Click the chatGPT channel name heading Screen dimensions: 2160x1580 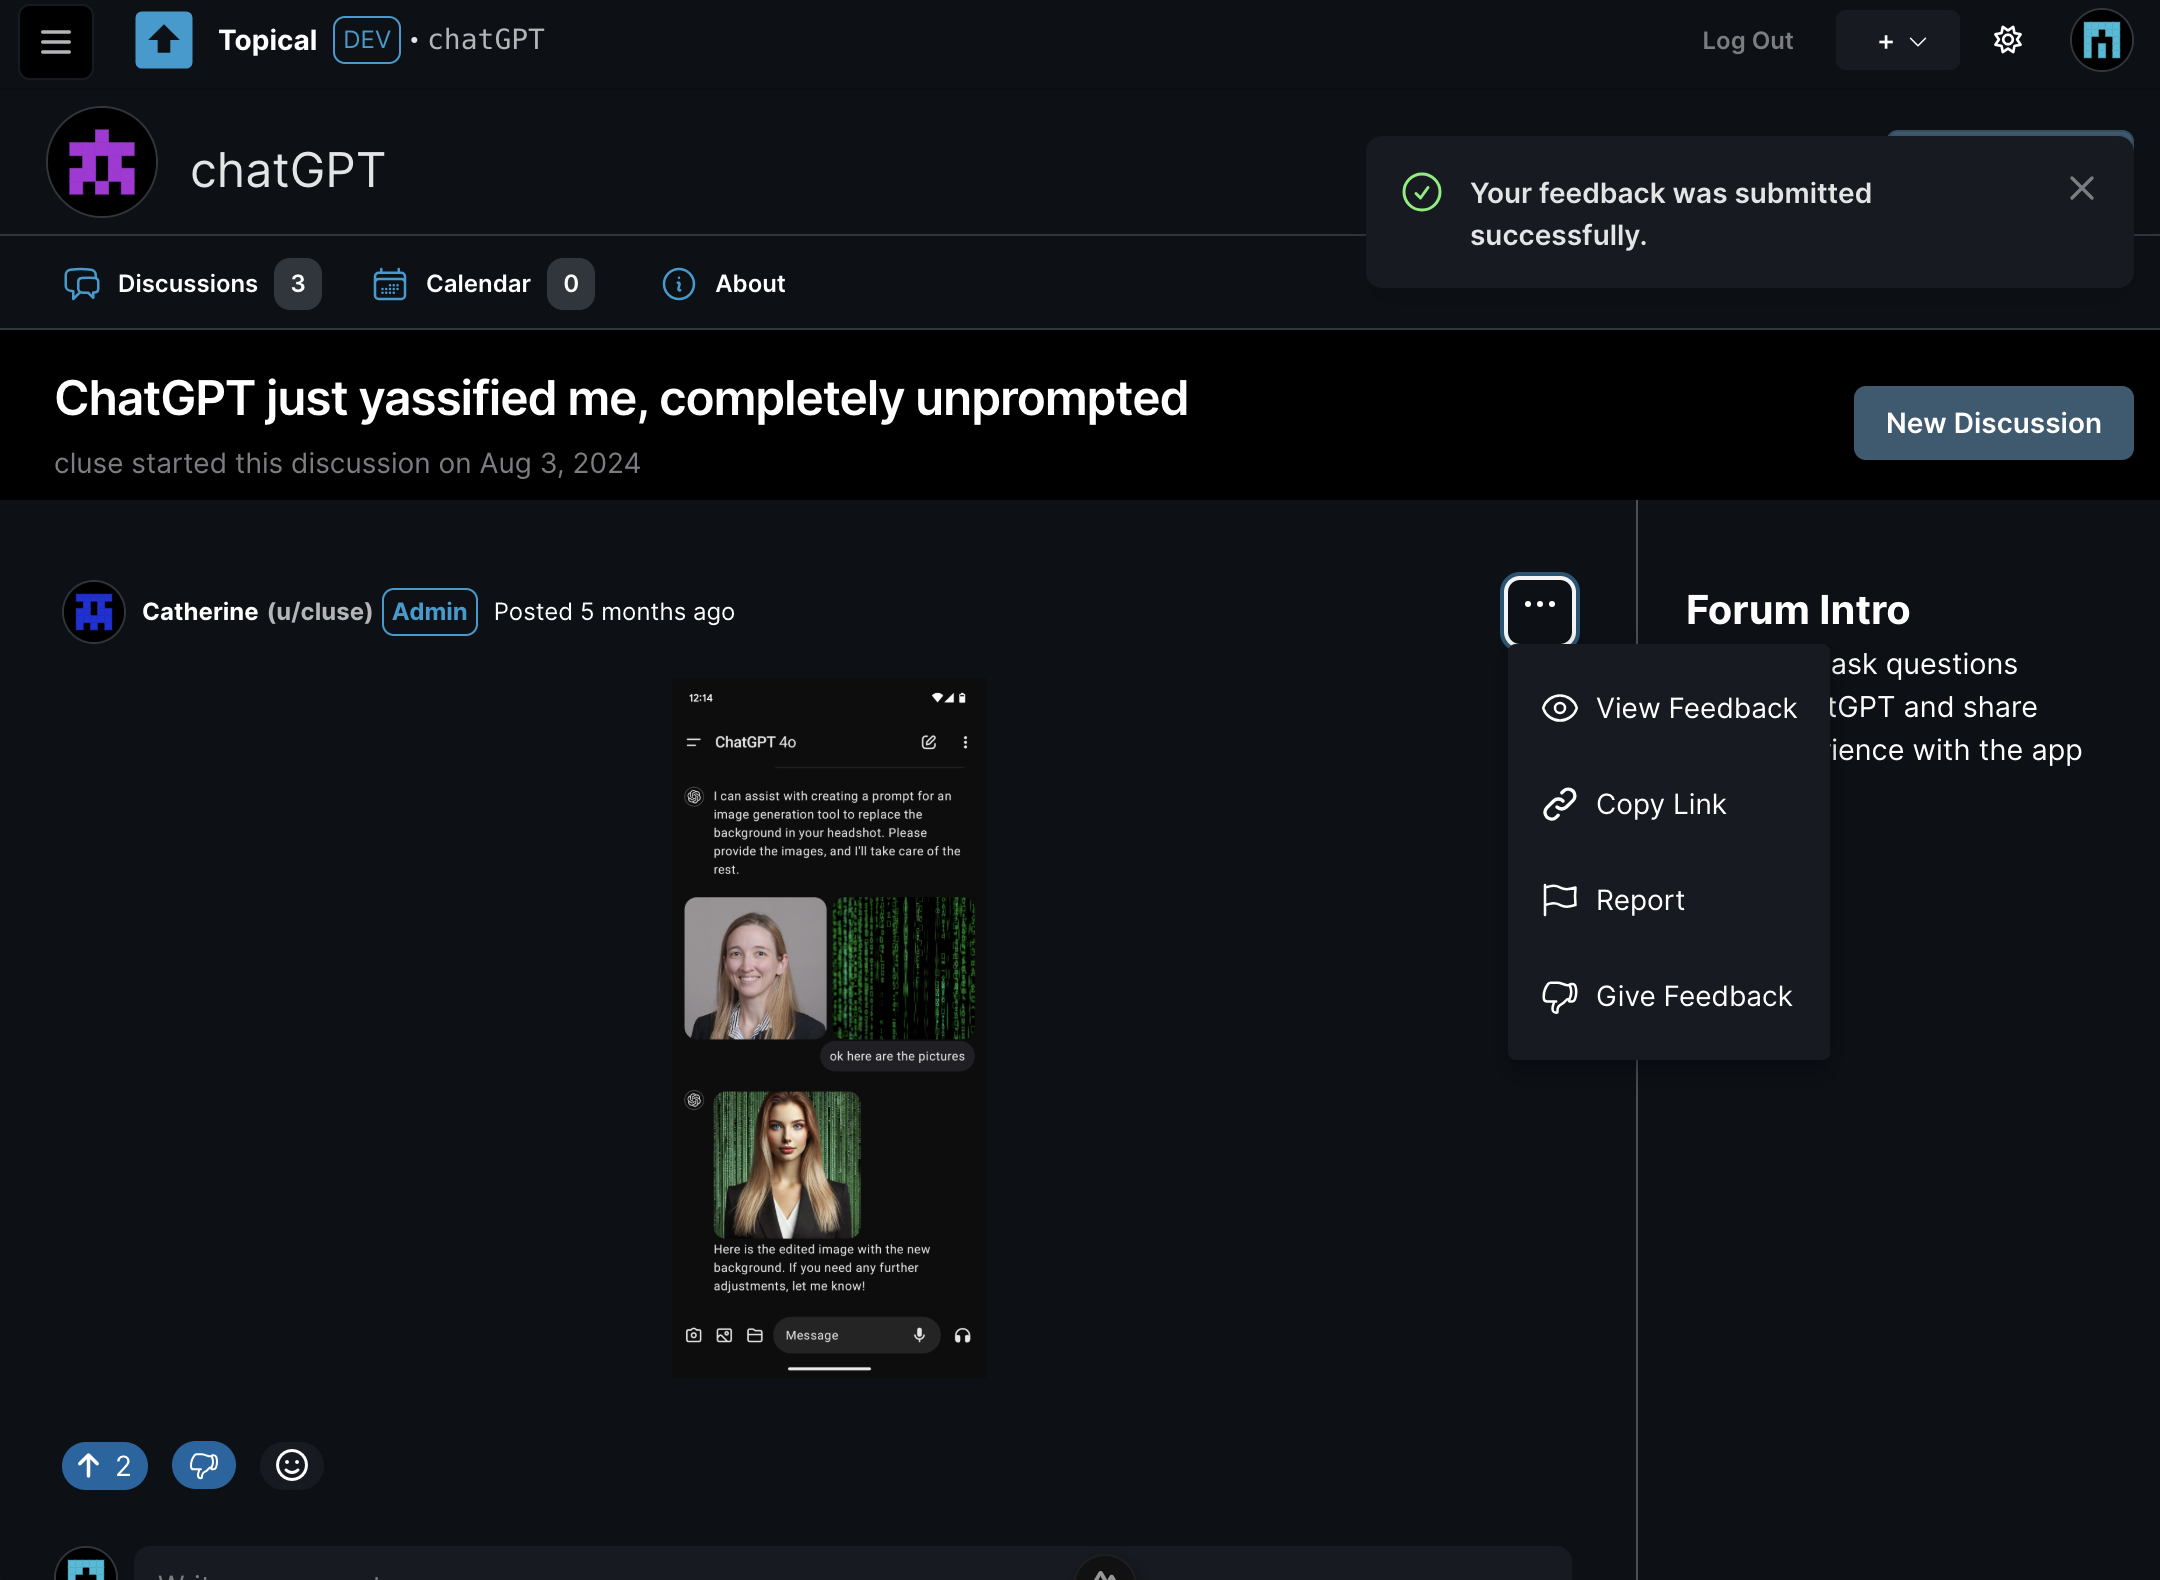tap(288, 170)
